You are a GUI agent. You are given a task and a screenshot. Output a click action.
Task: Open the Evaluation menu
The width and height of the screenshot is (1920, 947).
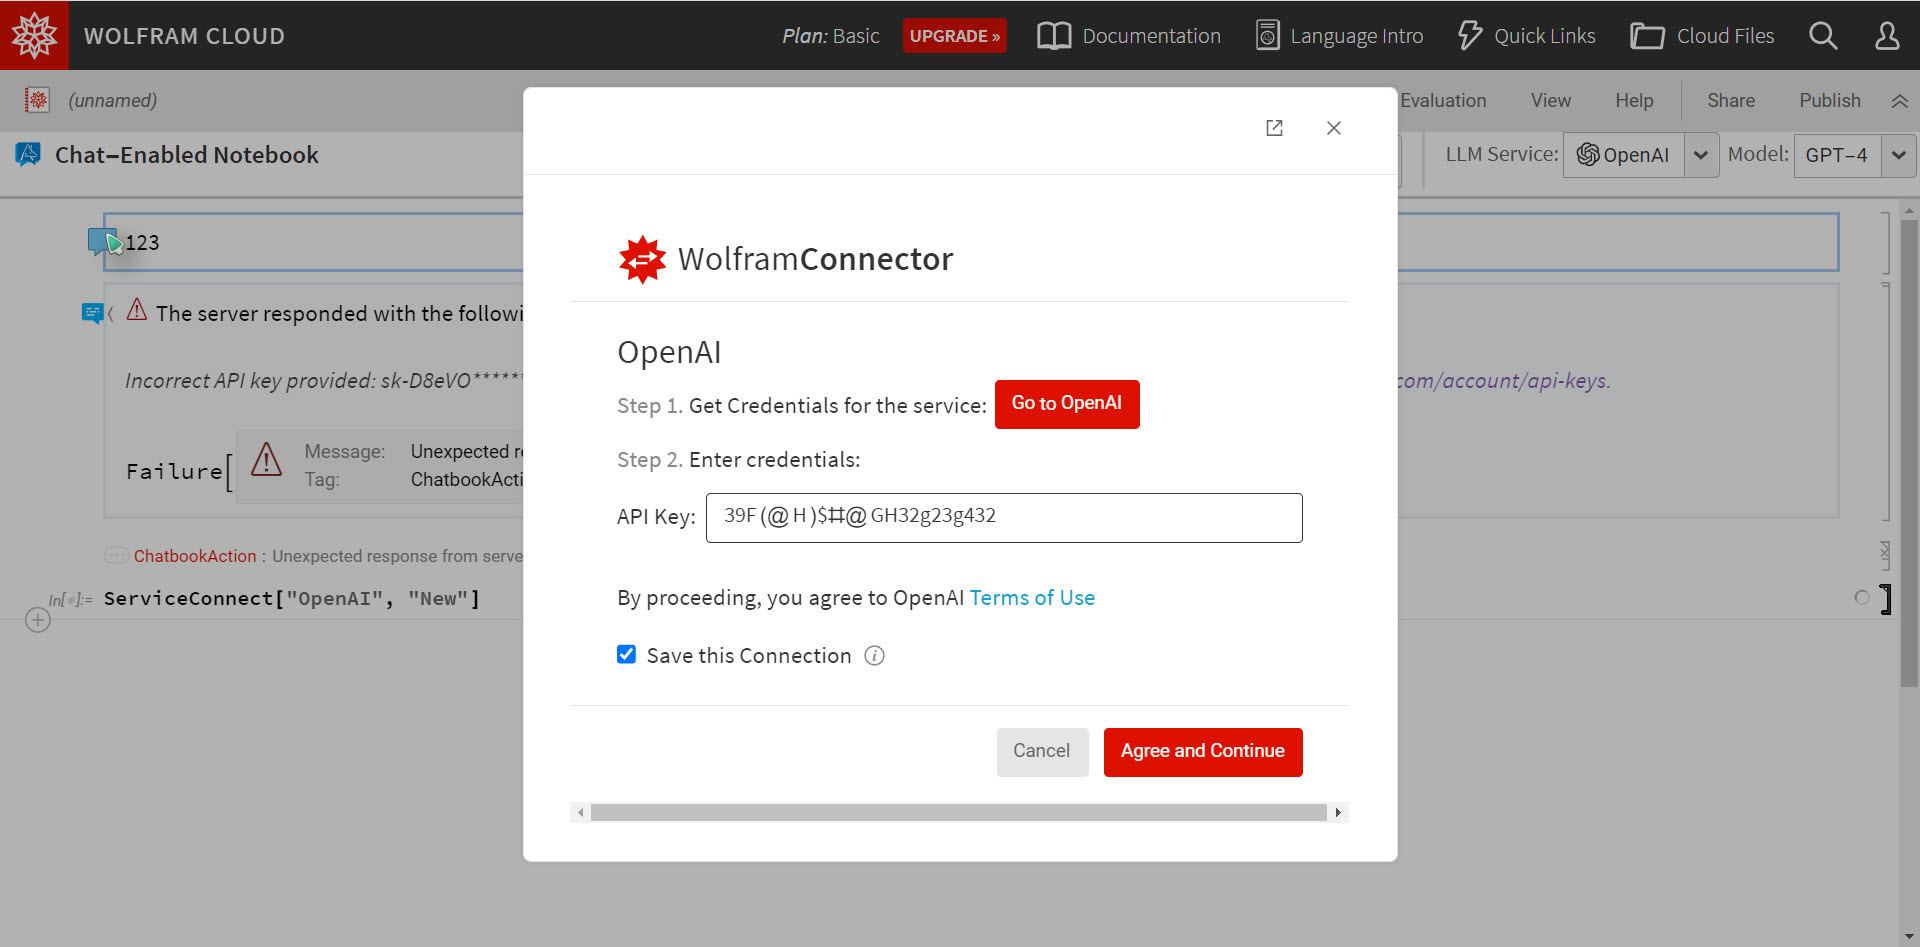[x=1443, y=101]
